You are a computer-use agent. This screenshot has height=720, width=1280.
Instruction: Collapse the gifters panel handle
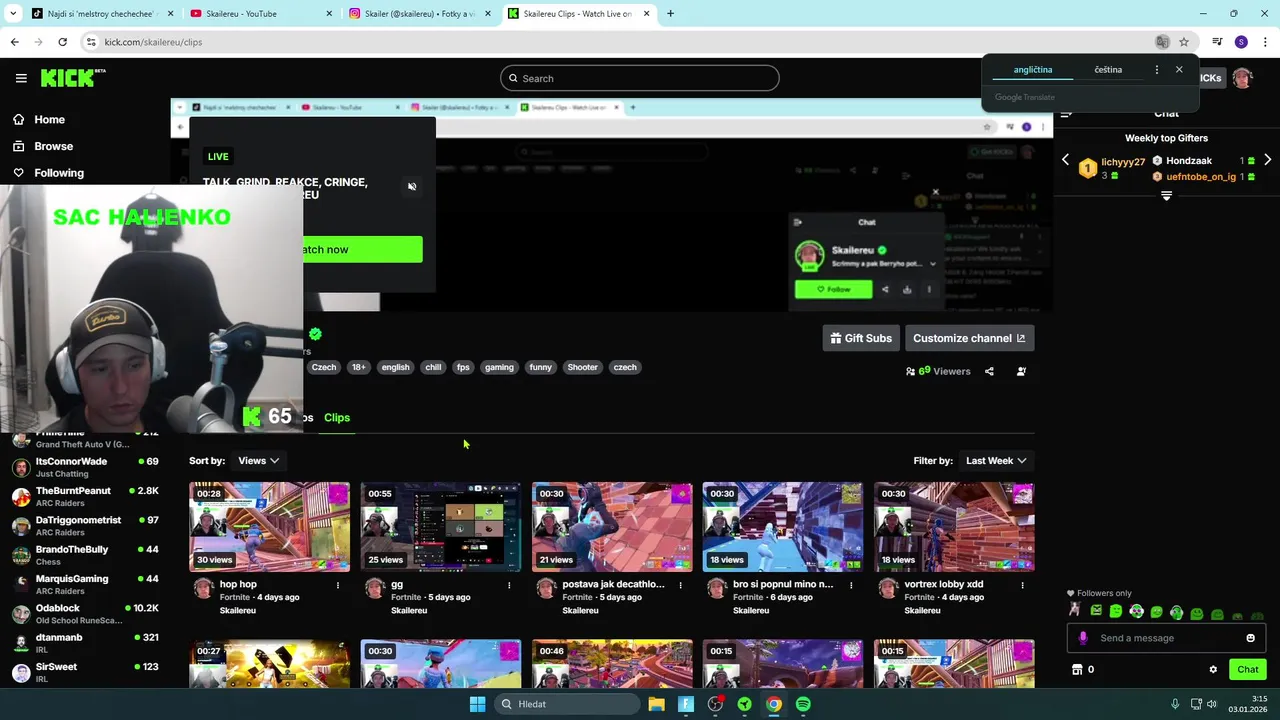point(1166,196)
